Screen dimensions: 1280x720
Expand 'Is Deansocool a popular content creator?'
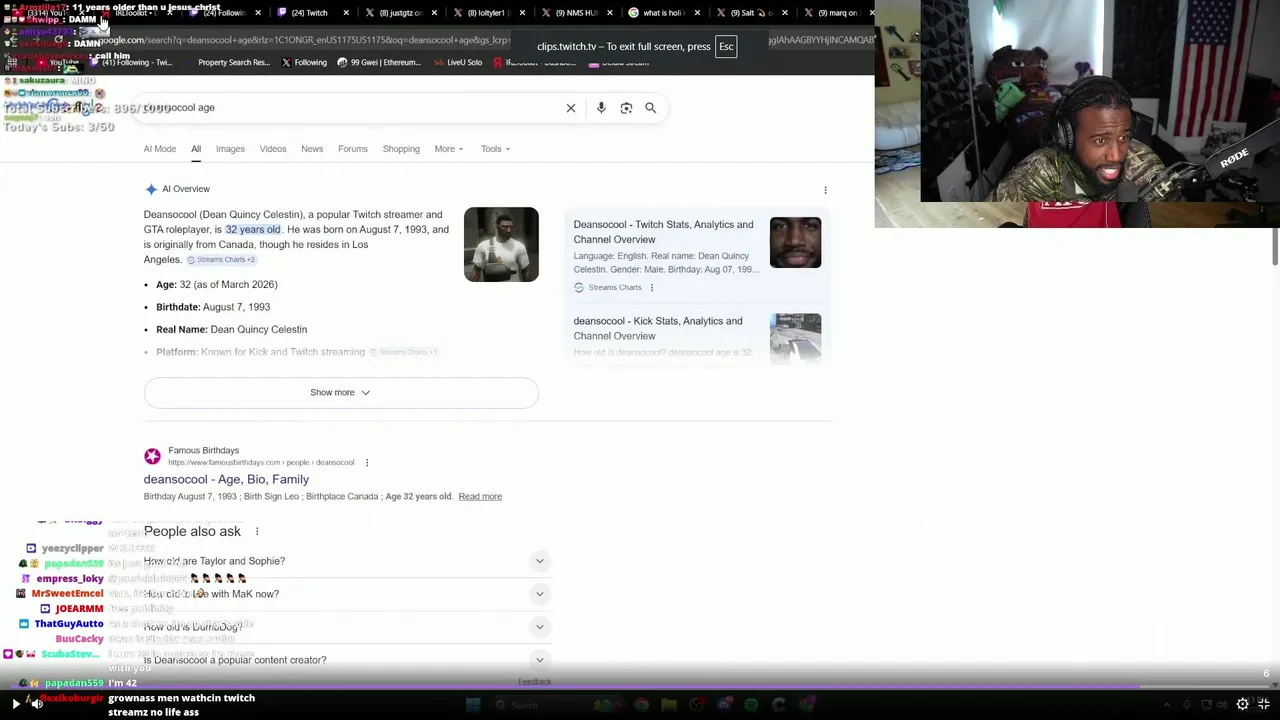(347, 660)
